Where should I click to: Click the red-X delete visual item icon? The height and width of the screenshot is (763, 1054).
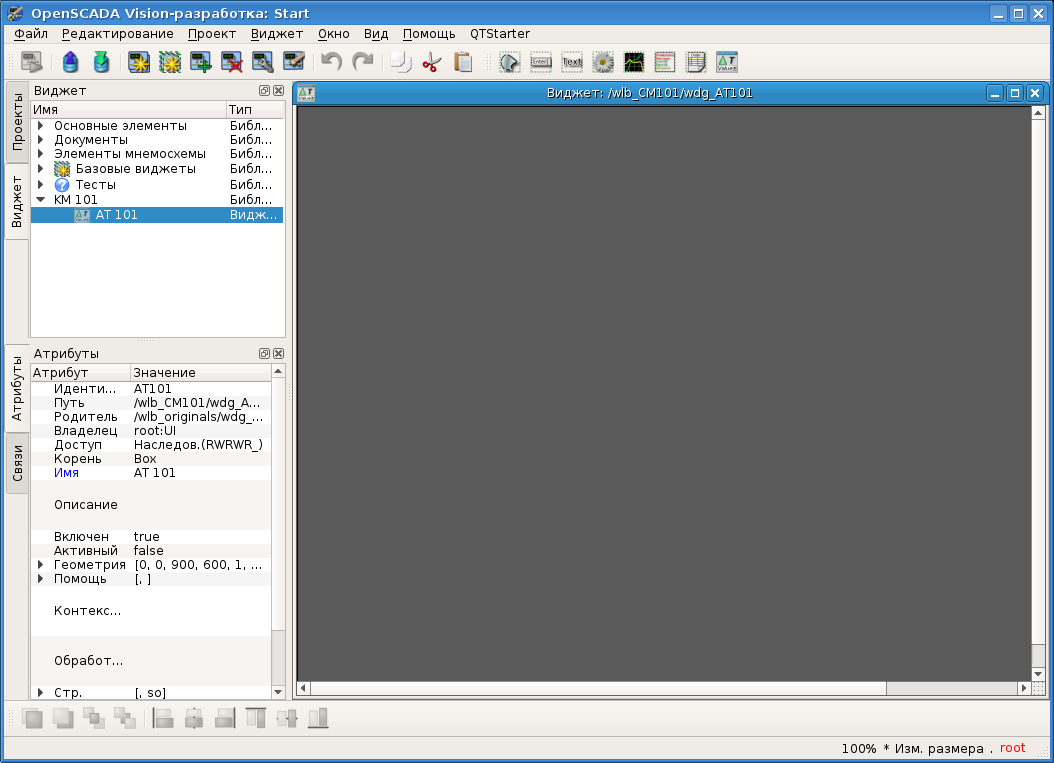tap(232, 62)
